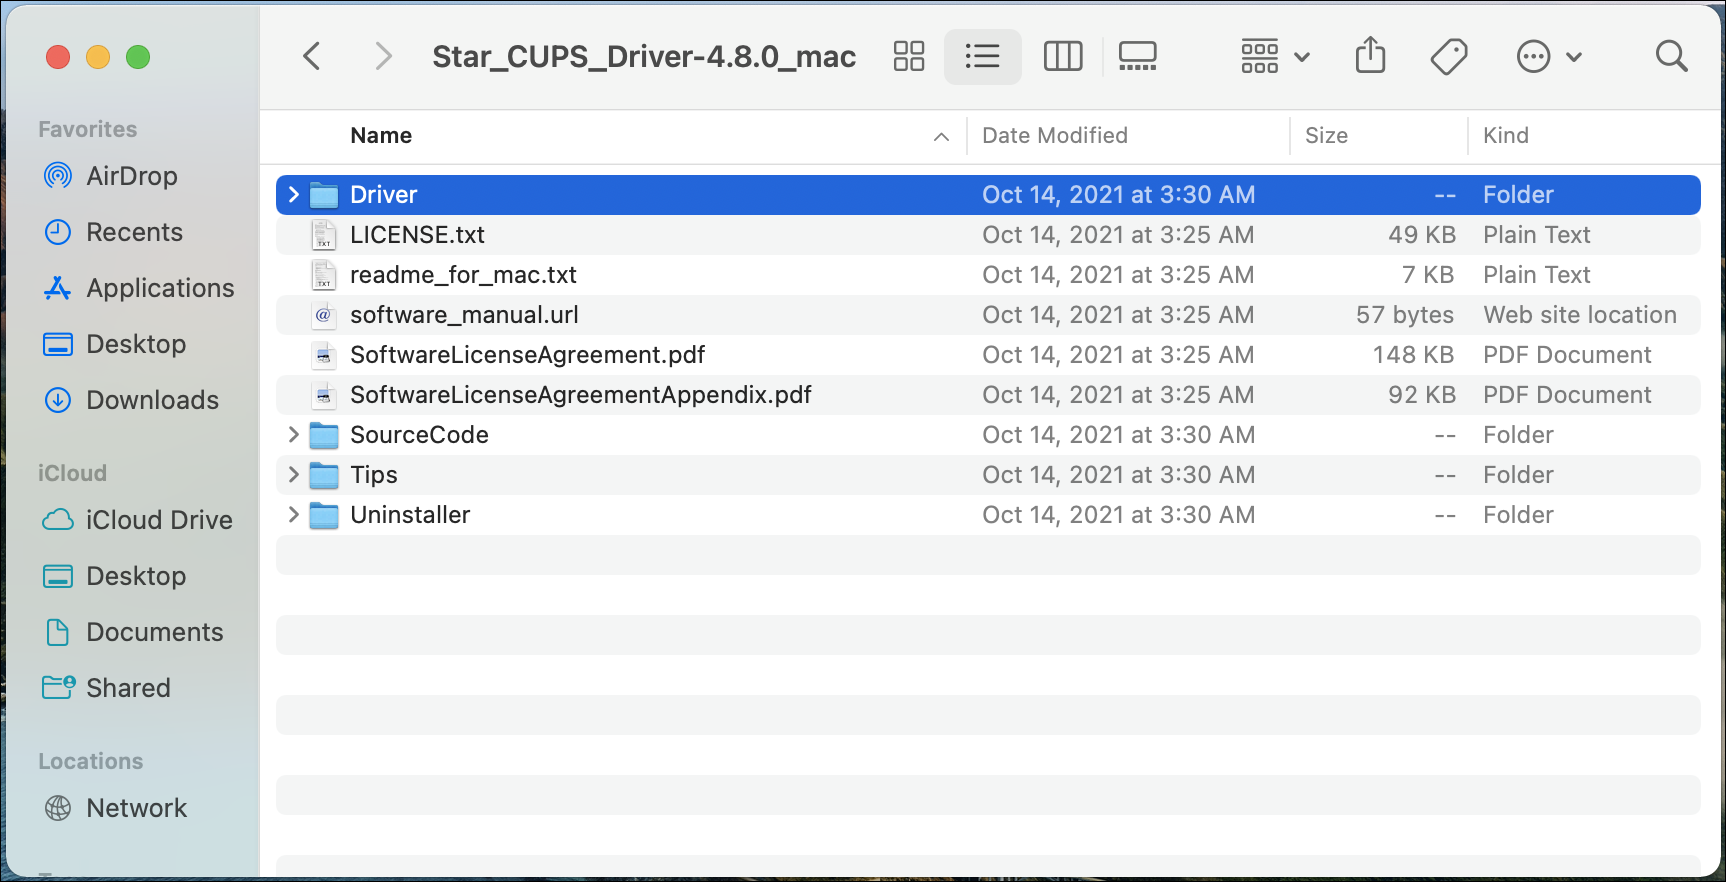Sort by the Kind column header
The height and width of the screenshot is (882, 1726).
coord(1505,136)
